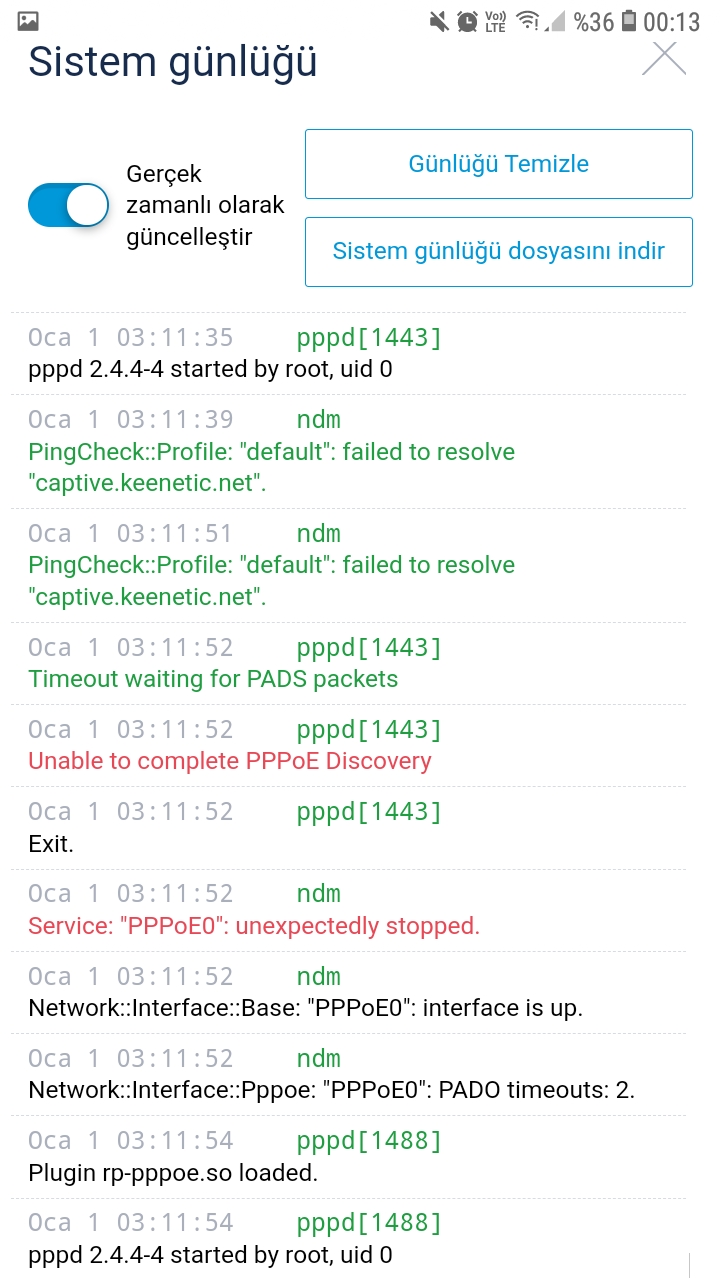Click the Günlüğü Temizle button
720x1280 pixels.
(x=499, y=164)
